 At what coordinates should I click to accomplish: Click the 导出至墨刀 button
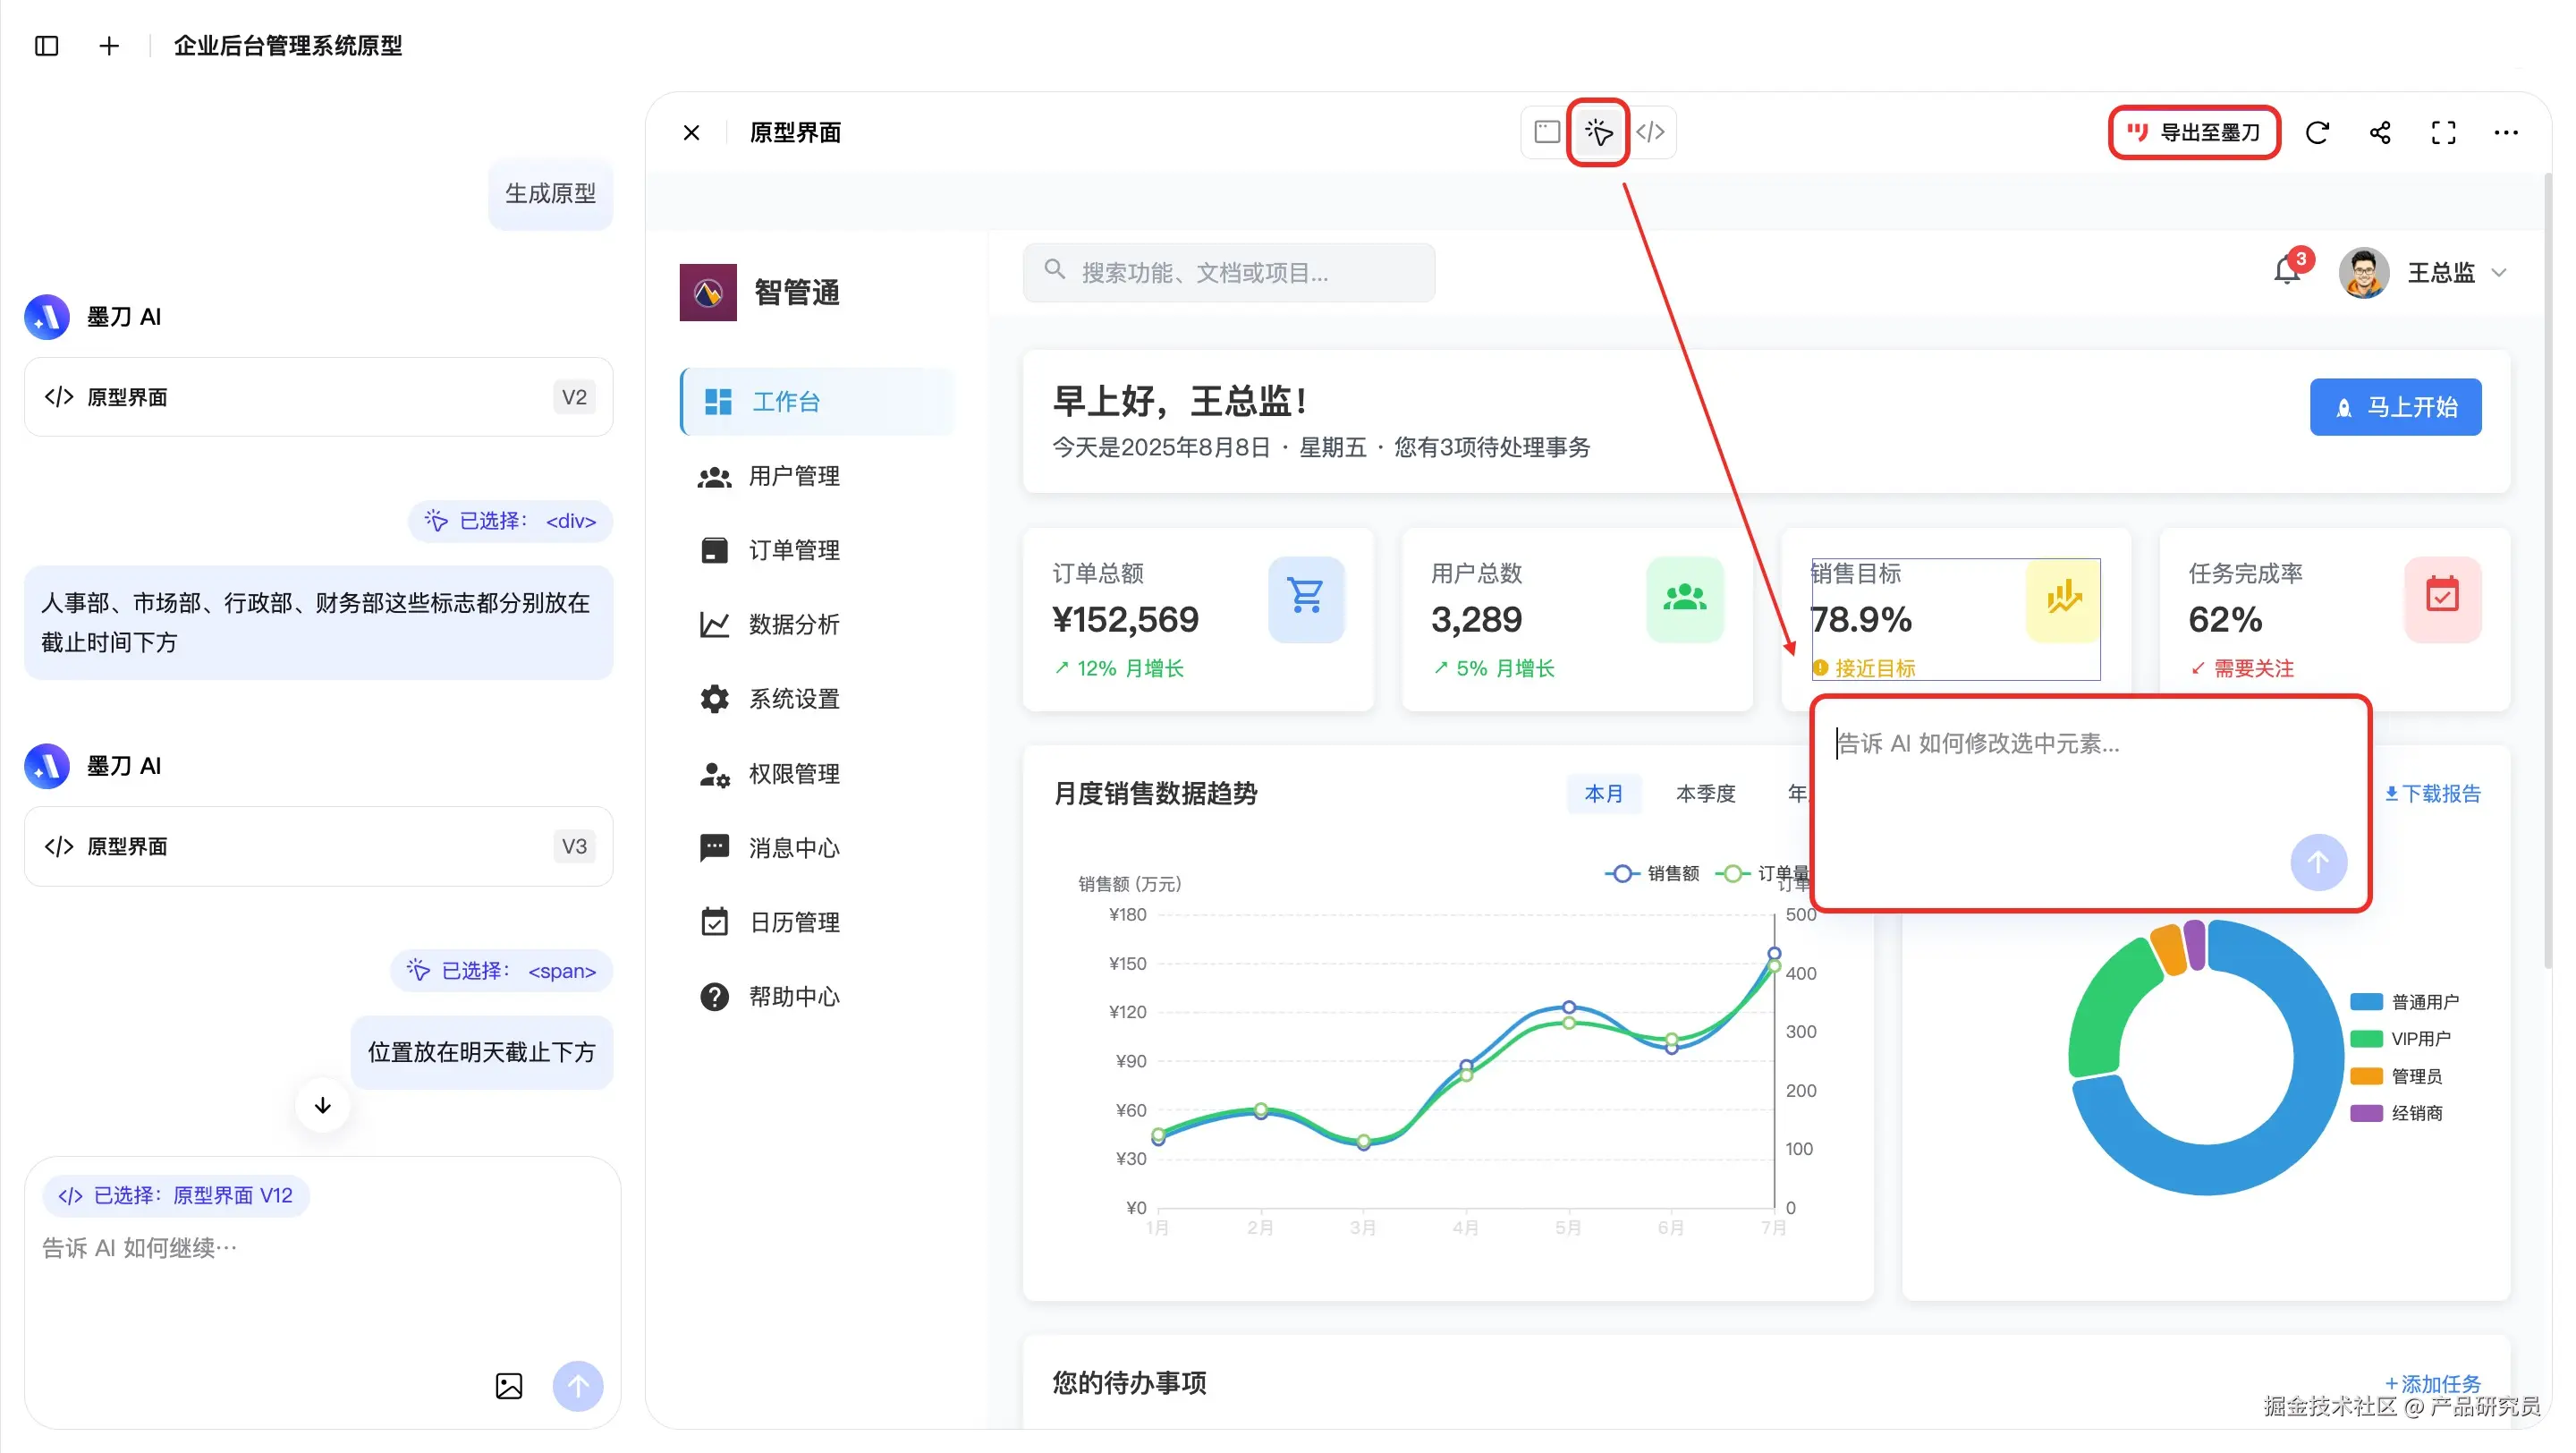click(x=2193, y=132)
